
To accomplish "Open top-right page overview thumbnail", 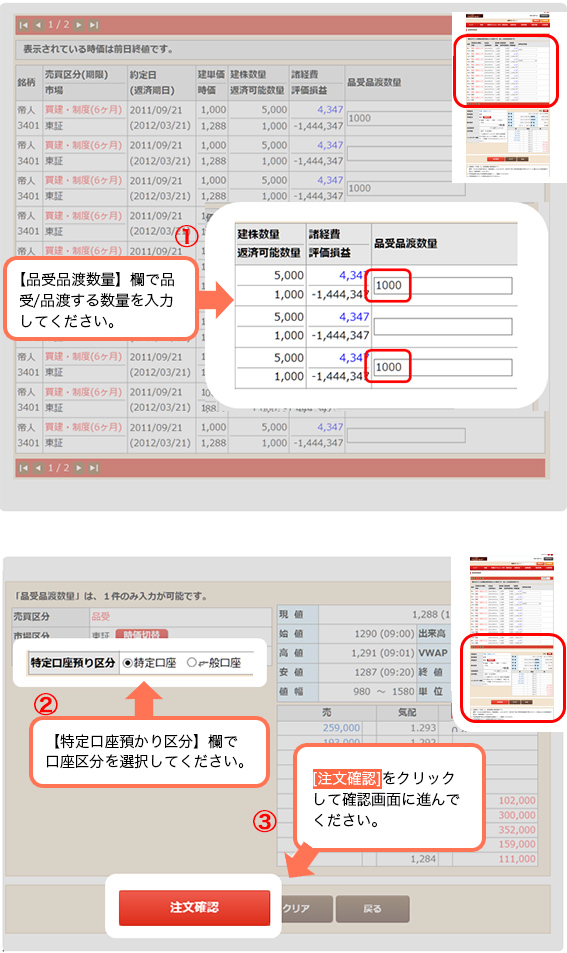I will point(509,97).
